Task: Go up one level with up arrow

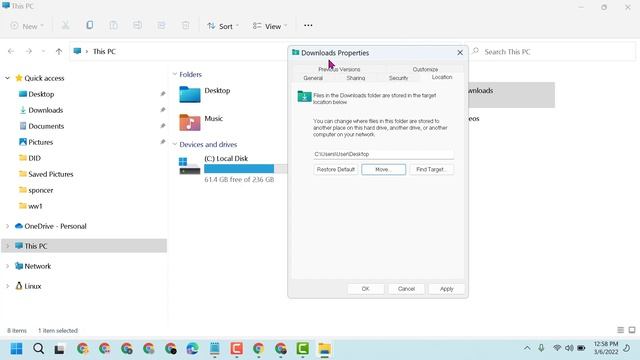Action: coord(59,51)
